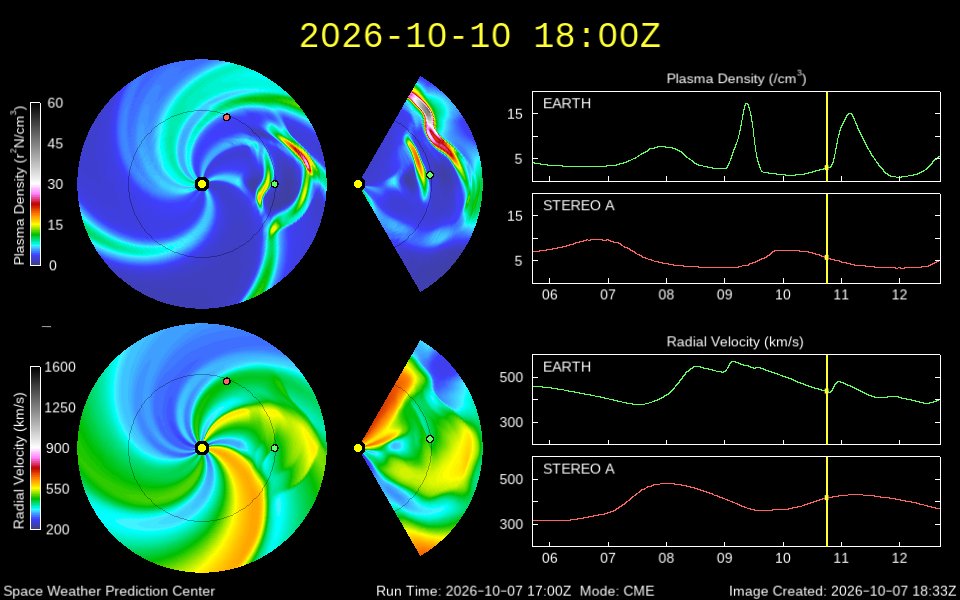
Task: Click the 'Run Time: 2026-10-07 17:00Z' footer text
Action: click(473, 591)
